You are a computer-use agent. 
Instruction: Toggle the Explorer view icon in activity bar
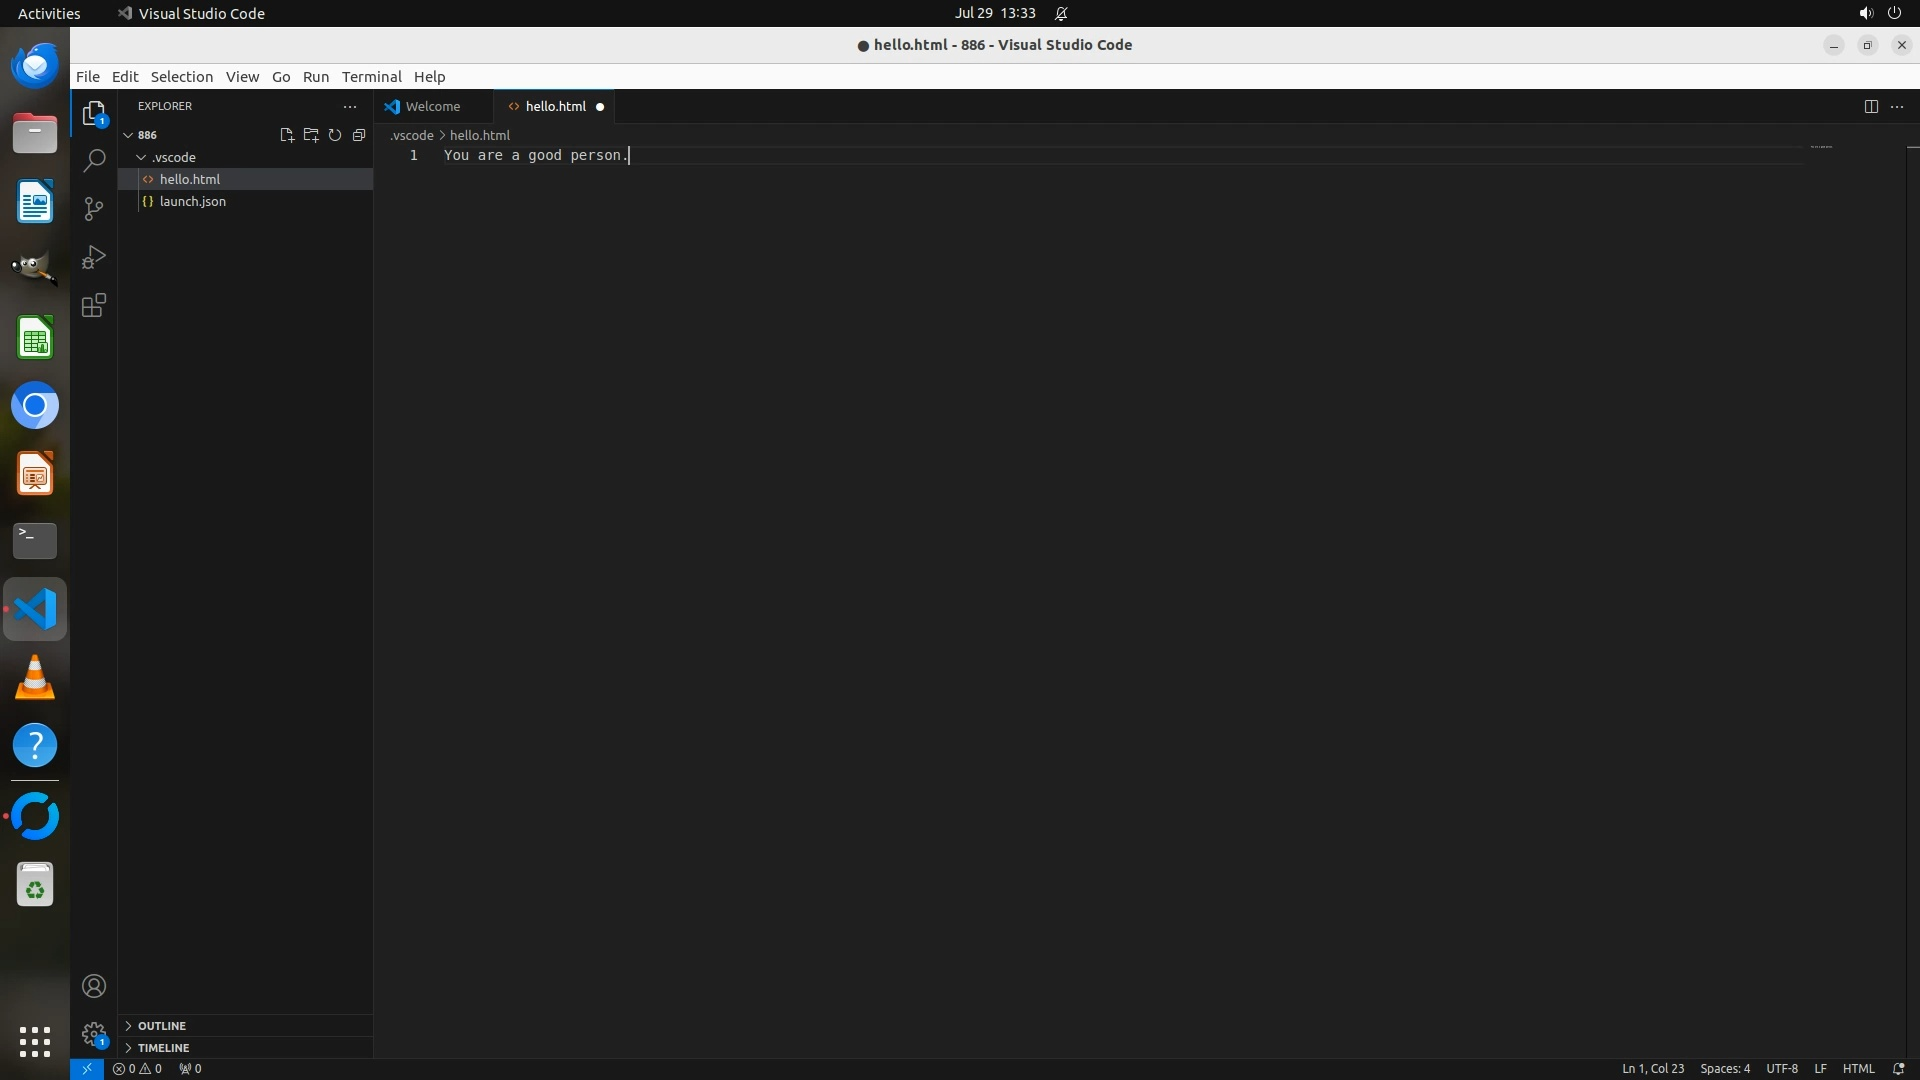[x=94, y=113]
